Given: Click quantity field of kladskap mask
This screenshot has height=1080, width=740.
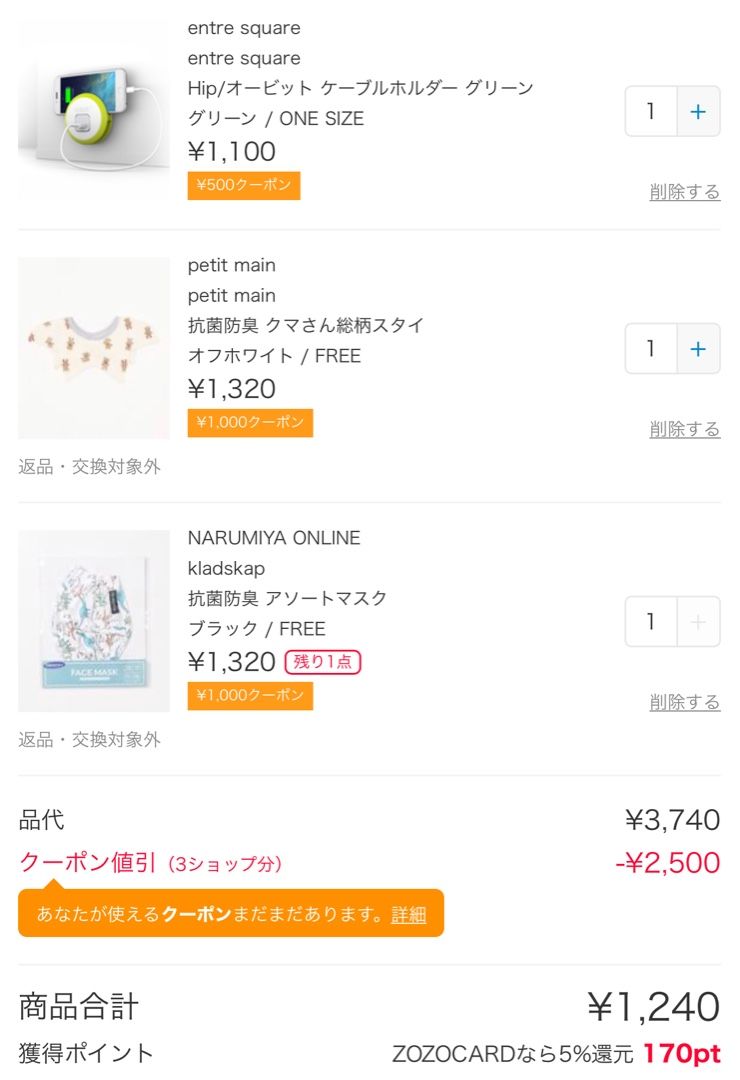Looking at the screenshot, I should [x=651, y=622].
